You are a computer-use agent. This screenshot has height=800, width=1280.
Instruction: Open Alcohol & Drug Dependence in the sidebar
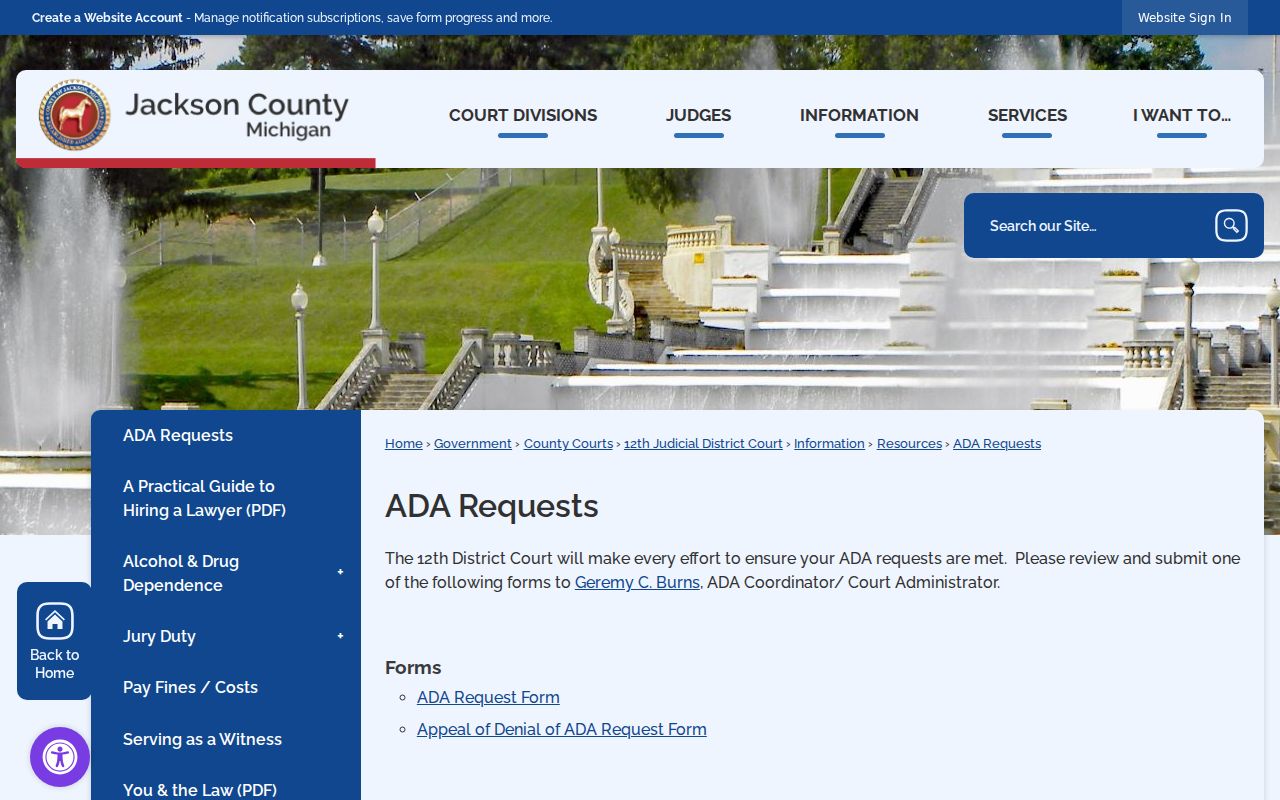tap(181, 573)
